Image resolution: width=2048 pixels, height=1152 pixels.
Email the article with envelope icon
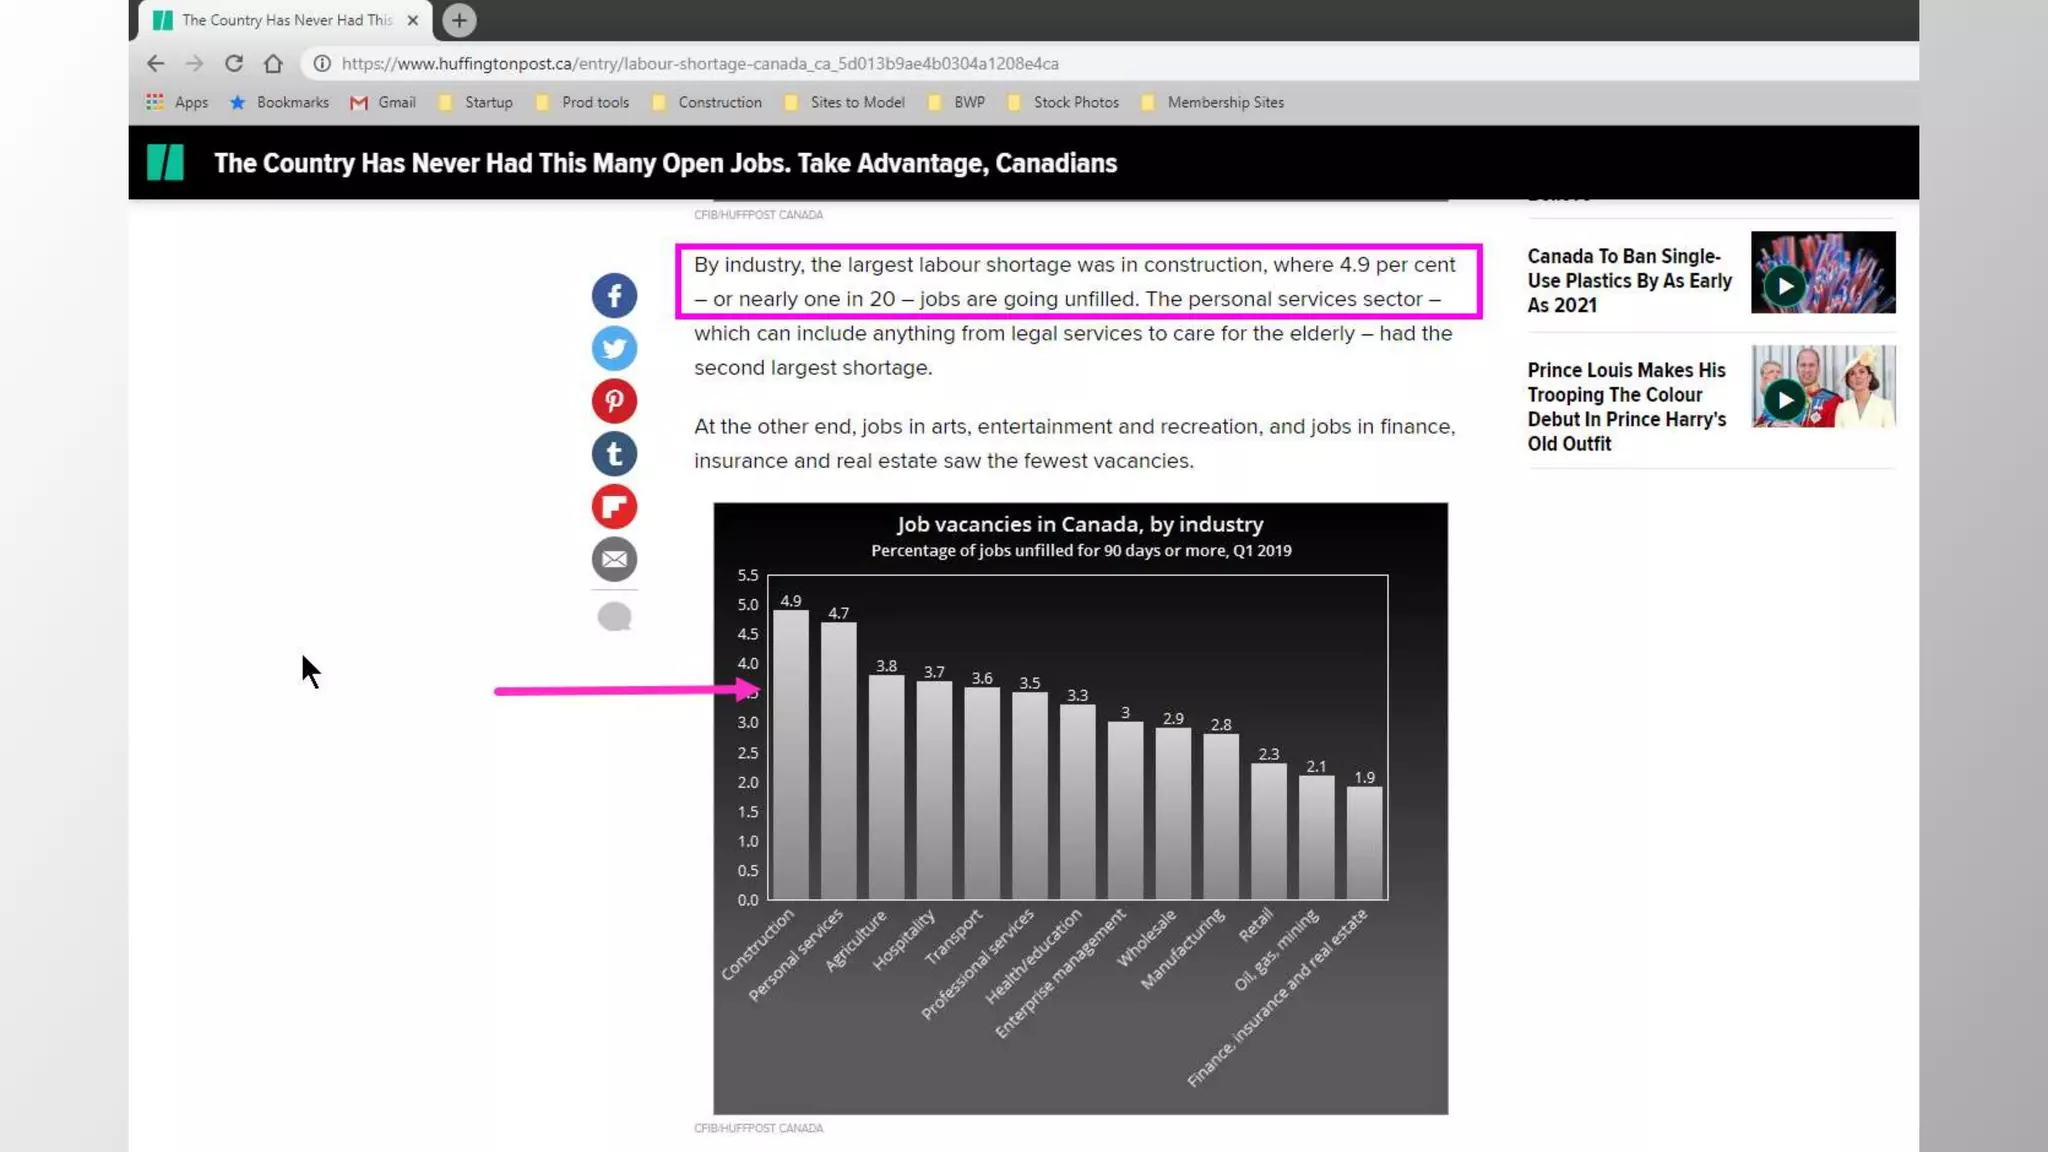[x=614, y=559]
